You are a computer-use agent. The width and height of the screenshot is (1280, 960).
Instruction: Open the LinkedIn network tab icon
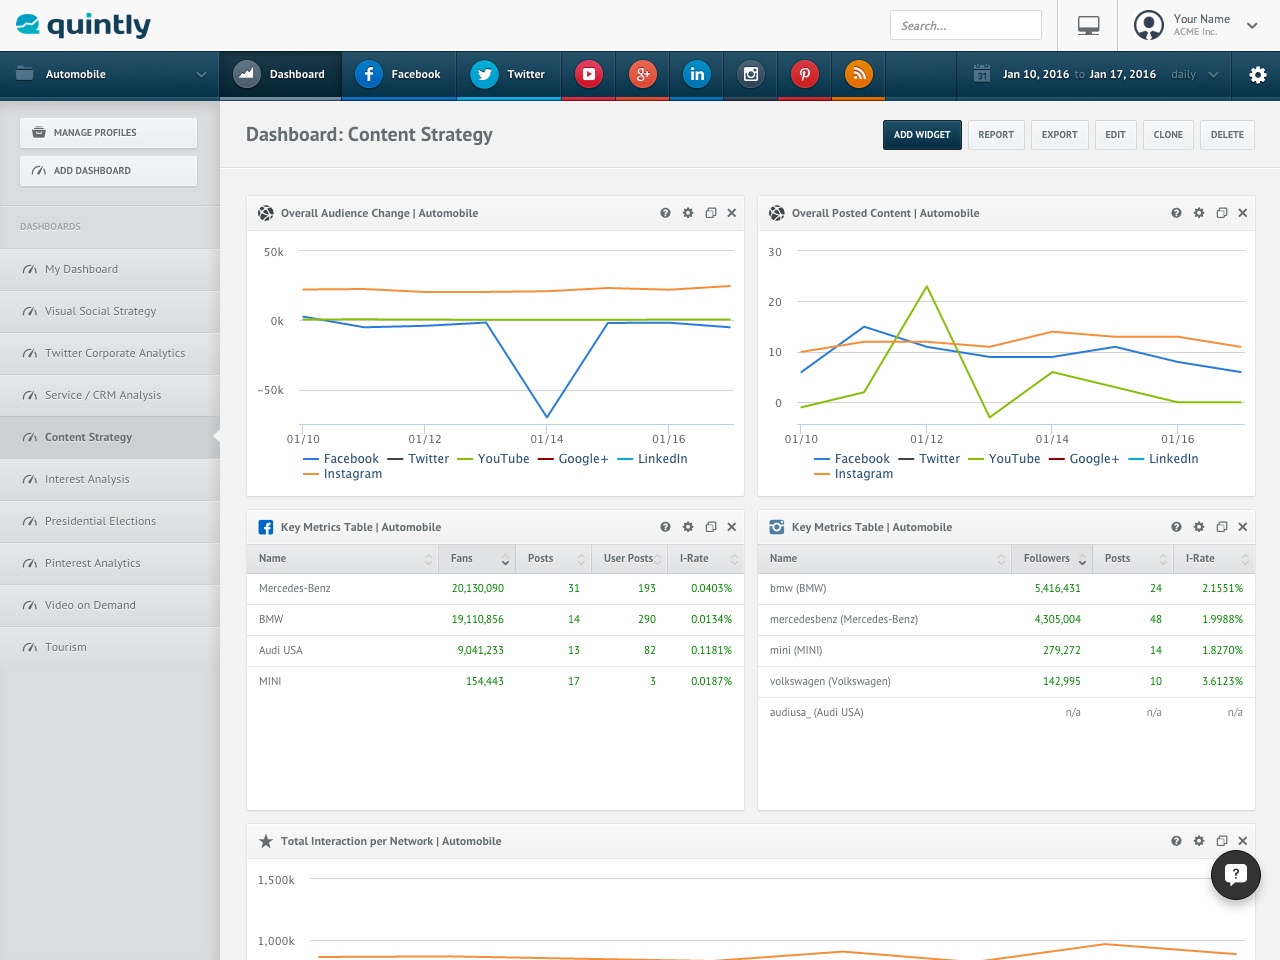[x=697, y=74]
